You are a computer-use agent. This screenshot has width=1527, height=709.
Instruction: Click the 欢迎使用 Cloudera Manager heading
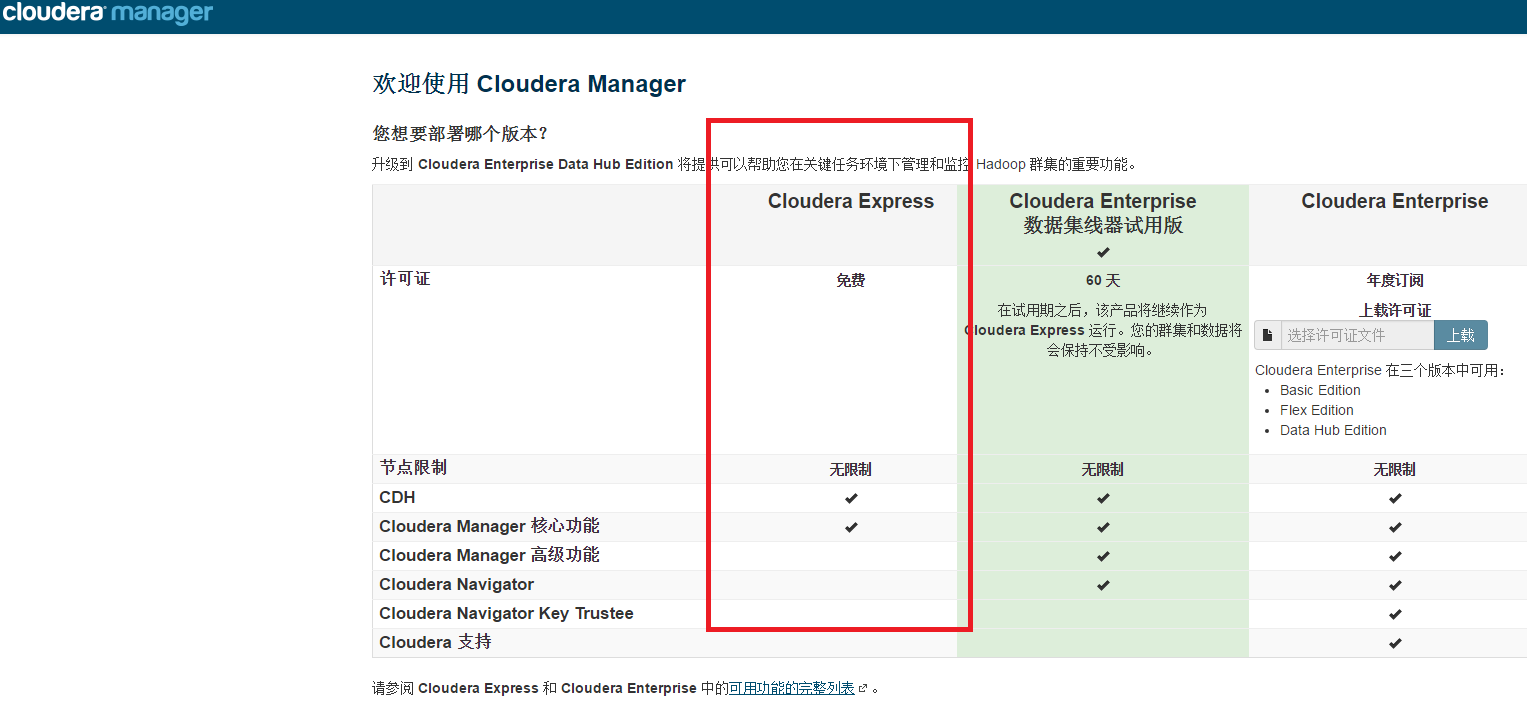[x=529, y=84]
